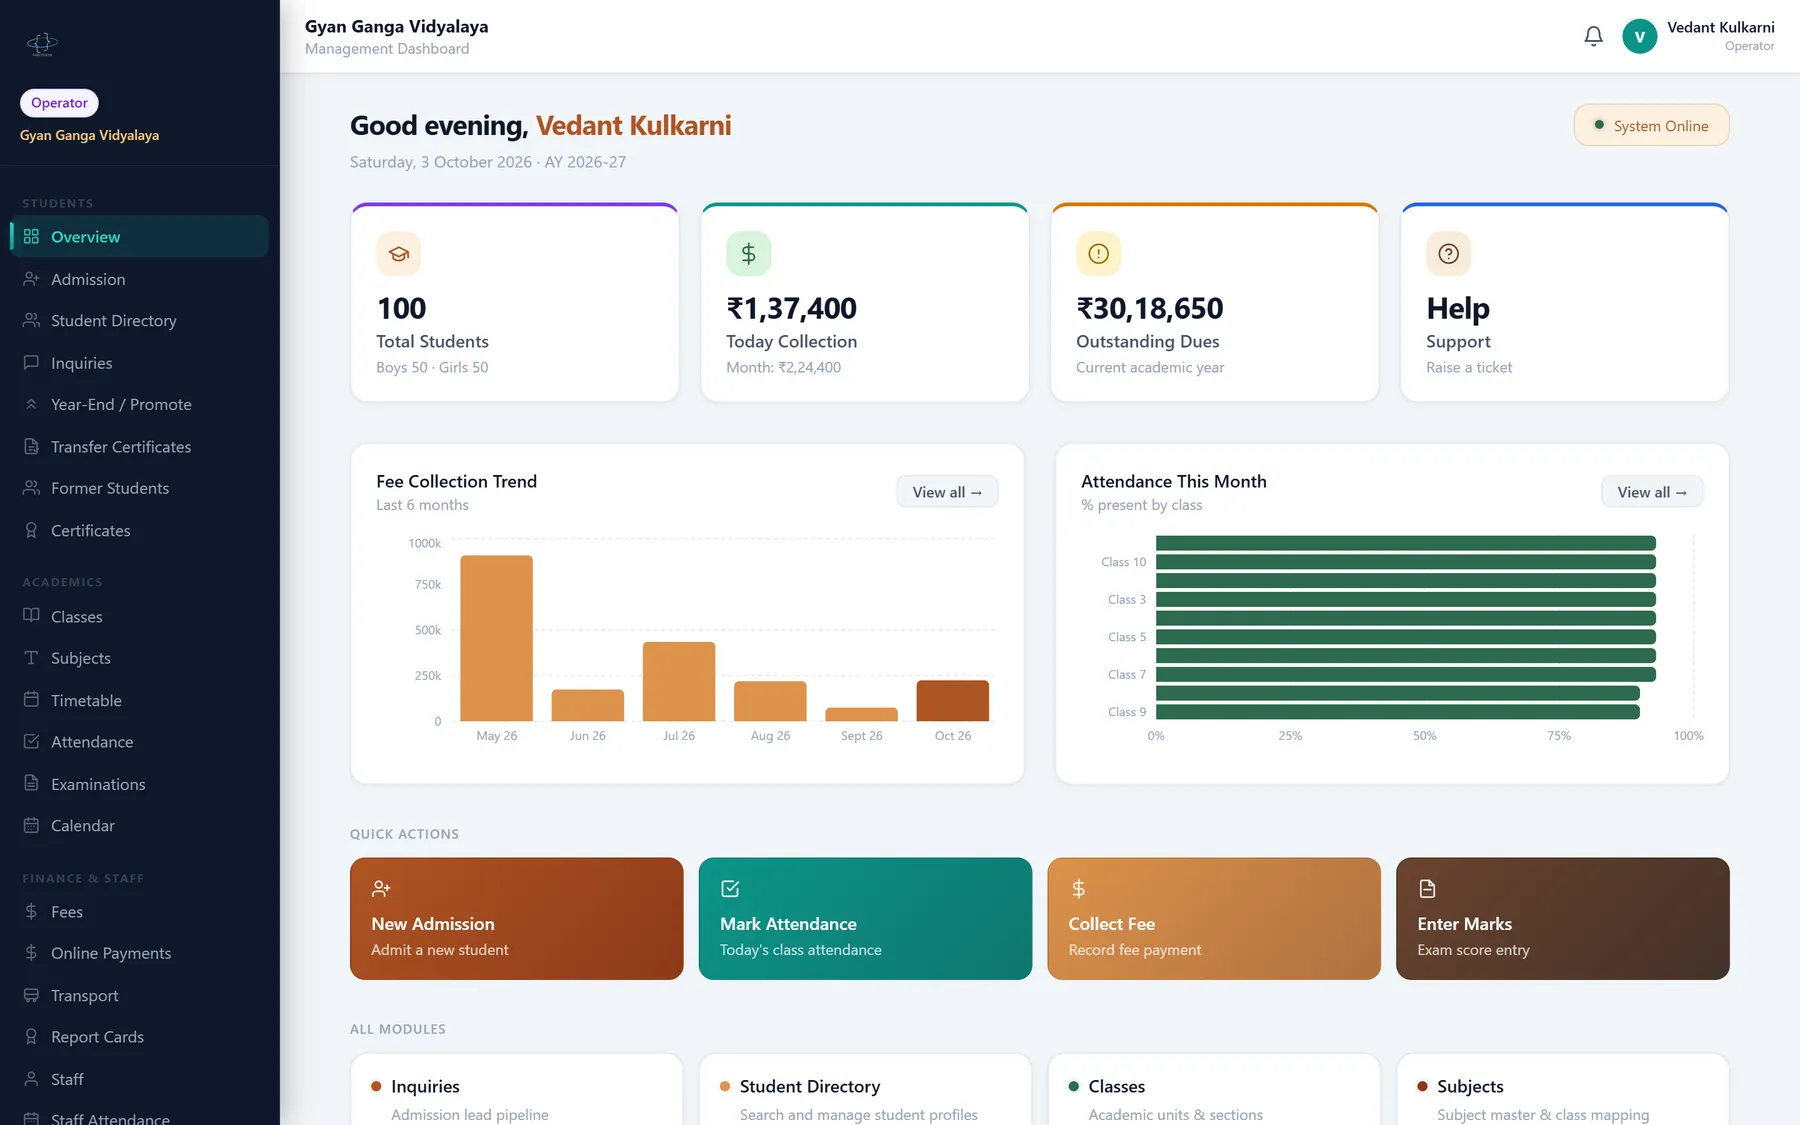Click the ₹1,37,400 Today Collection value

(791, 308)
